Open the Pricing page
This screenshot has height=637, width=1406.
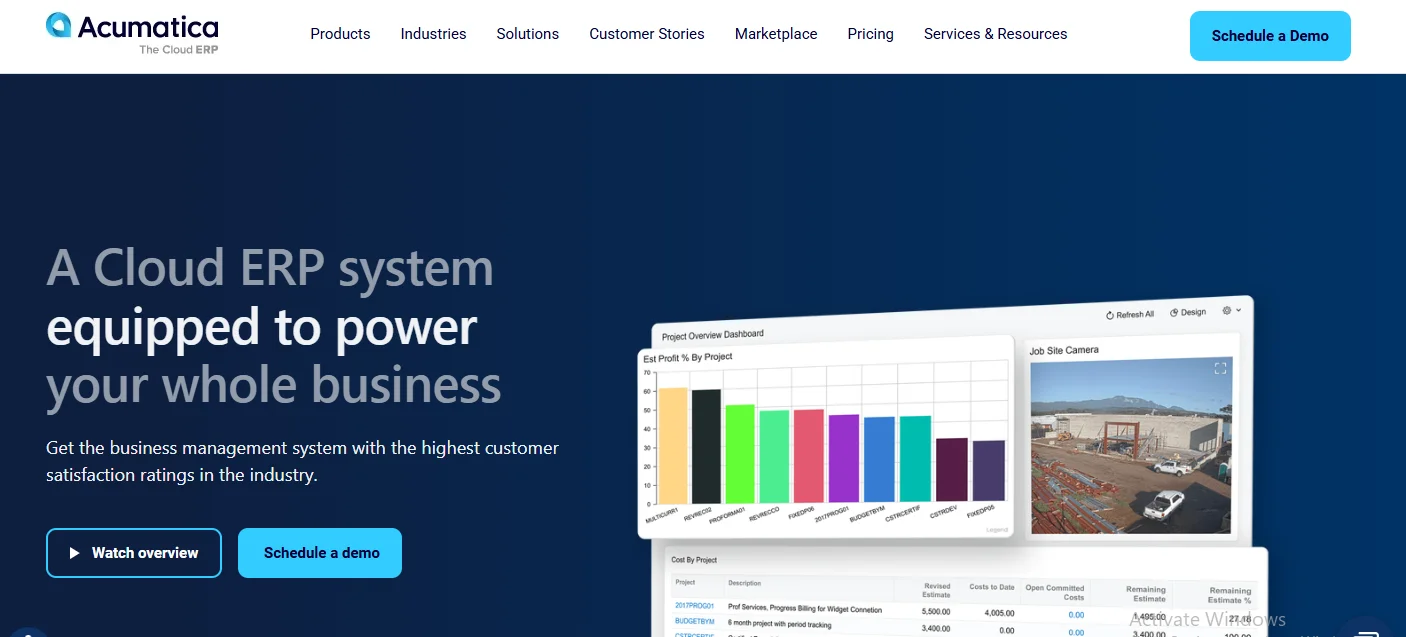tap(870, 34)
